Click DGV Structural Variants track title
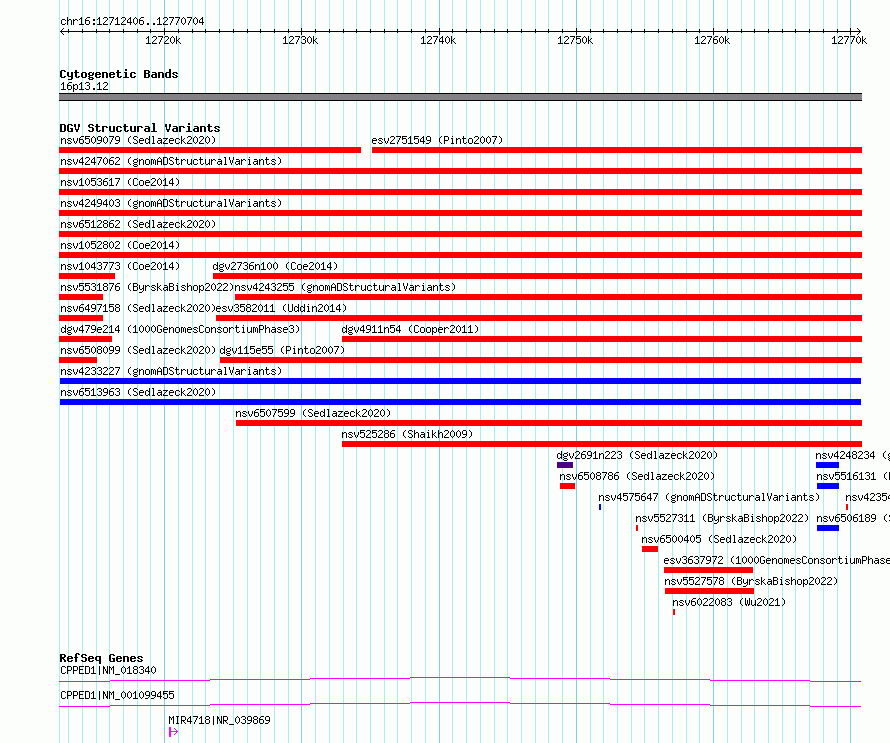Viewport: 890px width, 743px height. [140, 128]
